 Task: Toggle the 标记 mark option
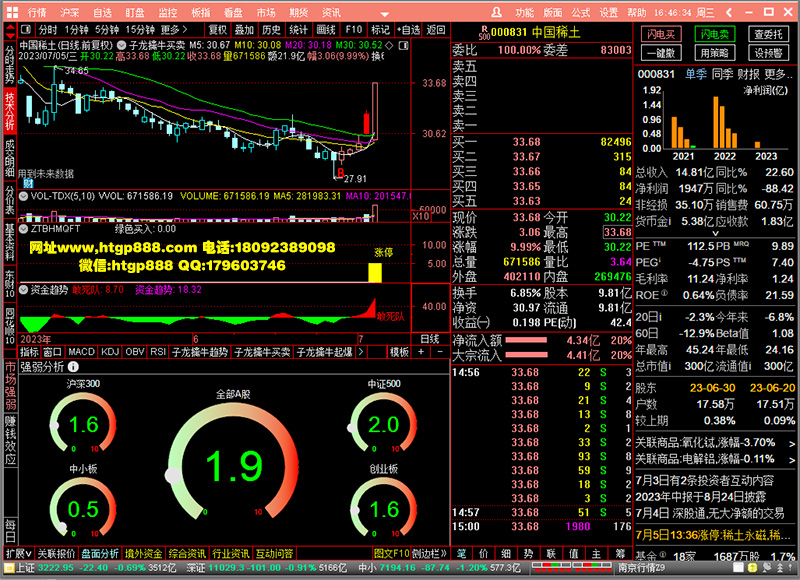[380, 30]
